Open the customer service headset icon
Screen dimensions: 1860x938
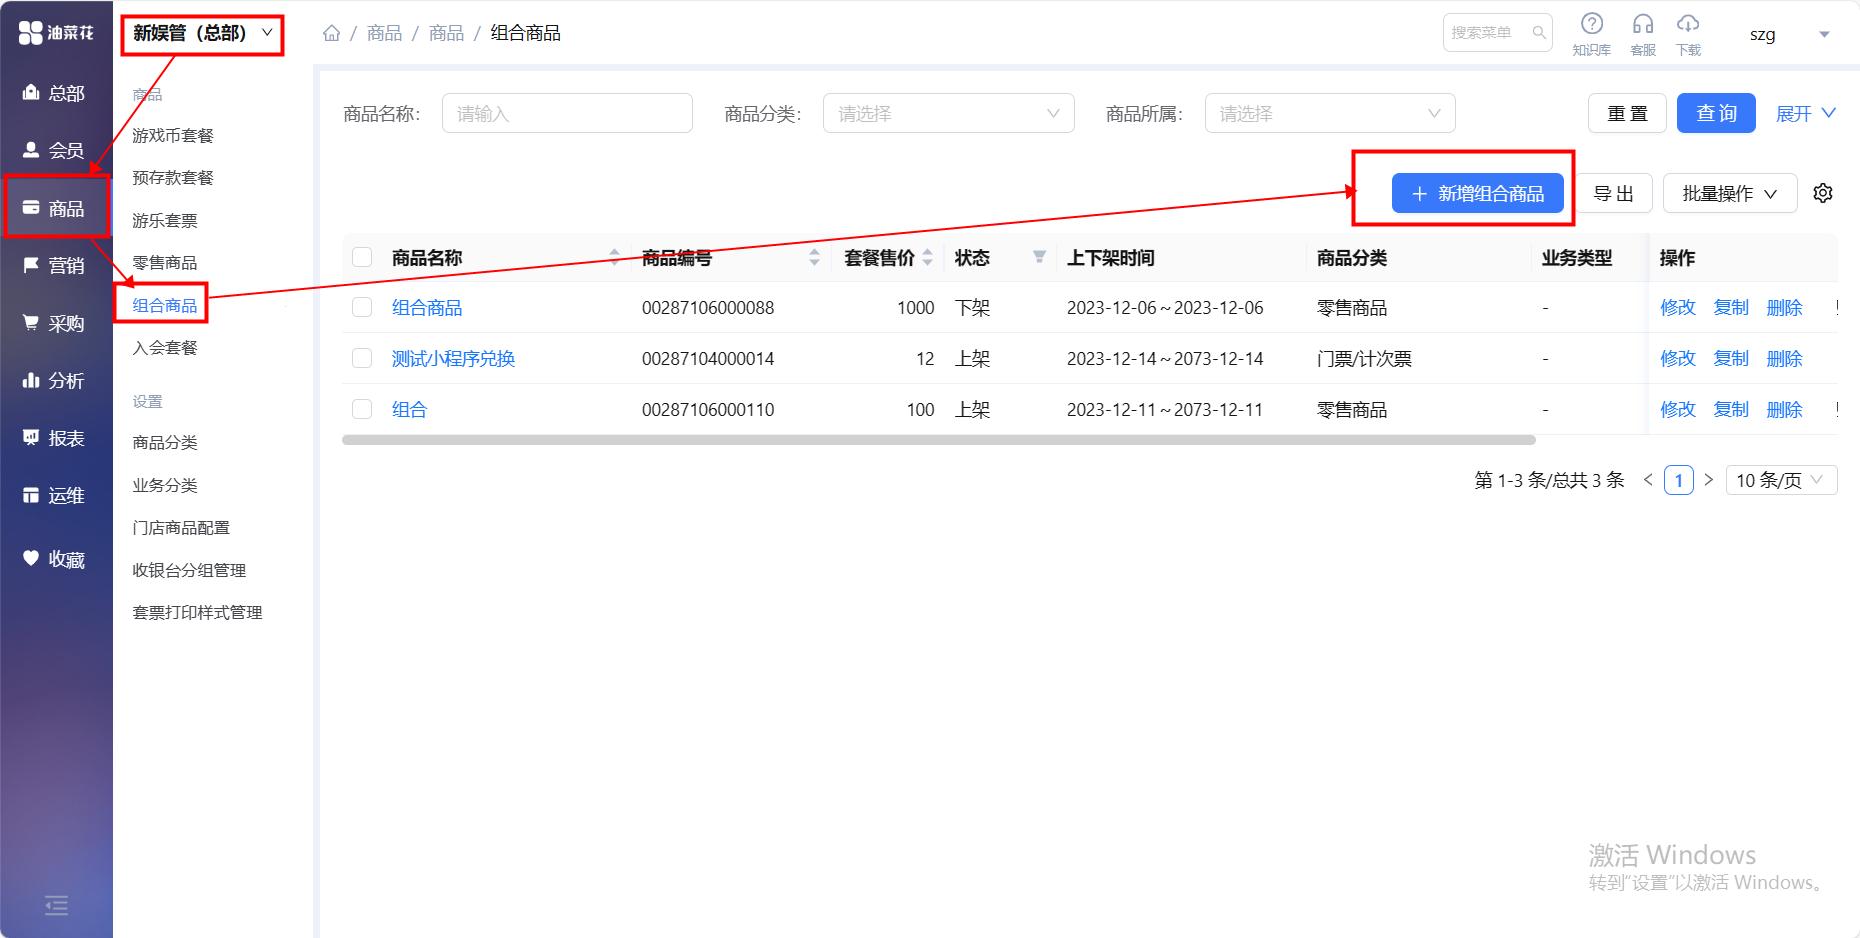coord(1642,24)
